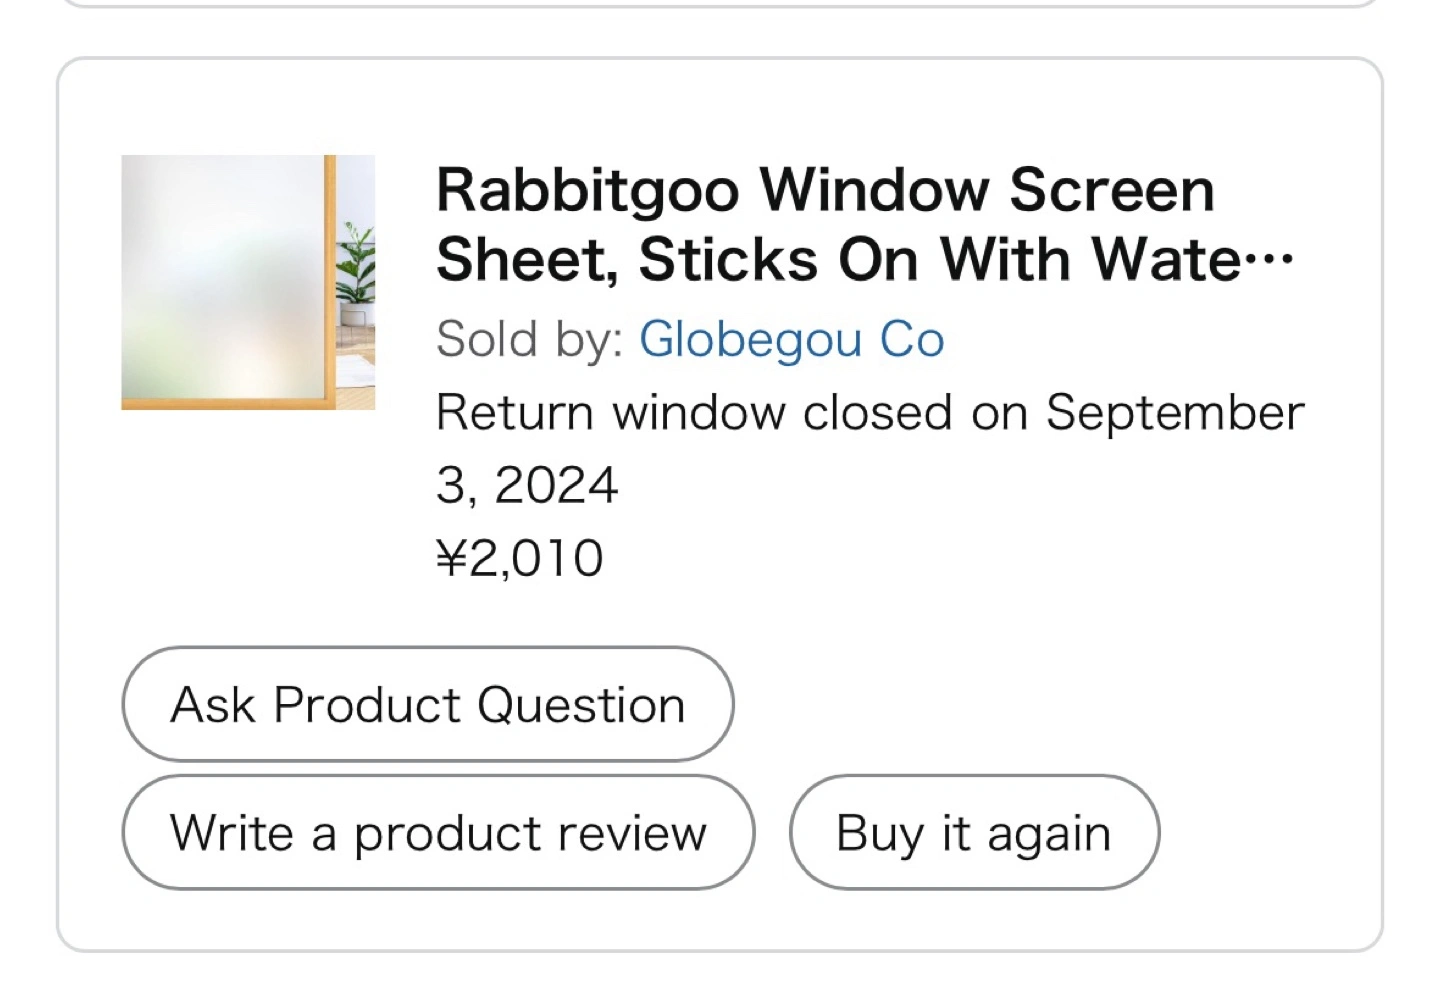Click the word 'review' on the review button
Image resolution: width=1440 pixels, height=992 pixels.
tap(632, 833)
